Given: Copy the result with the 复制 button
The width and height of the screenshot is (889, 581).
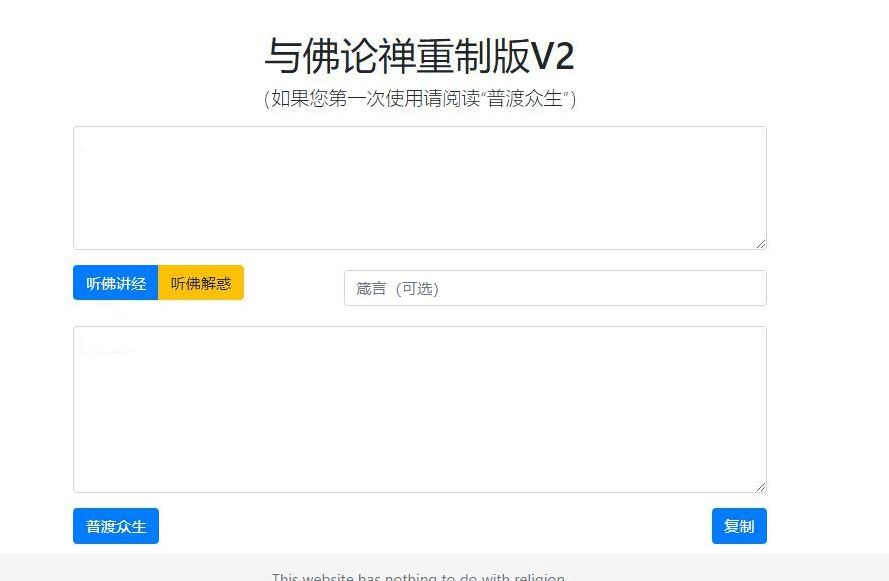Looking at the screenshot, I should pyautogui.click(x=739, y=526).
